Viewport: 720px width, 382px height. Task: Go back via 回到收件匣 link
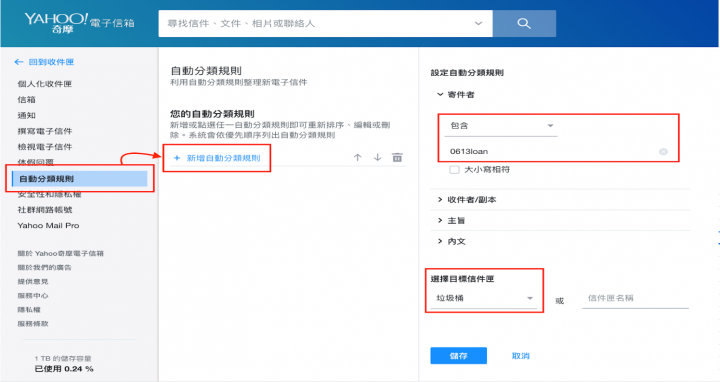pos(45,62)
